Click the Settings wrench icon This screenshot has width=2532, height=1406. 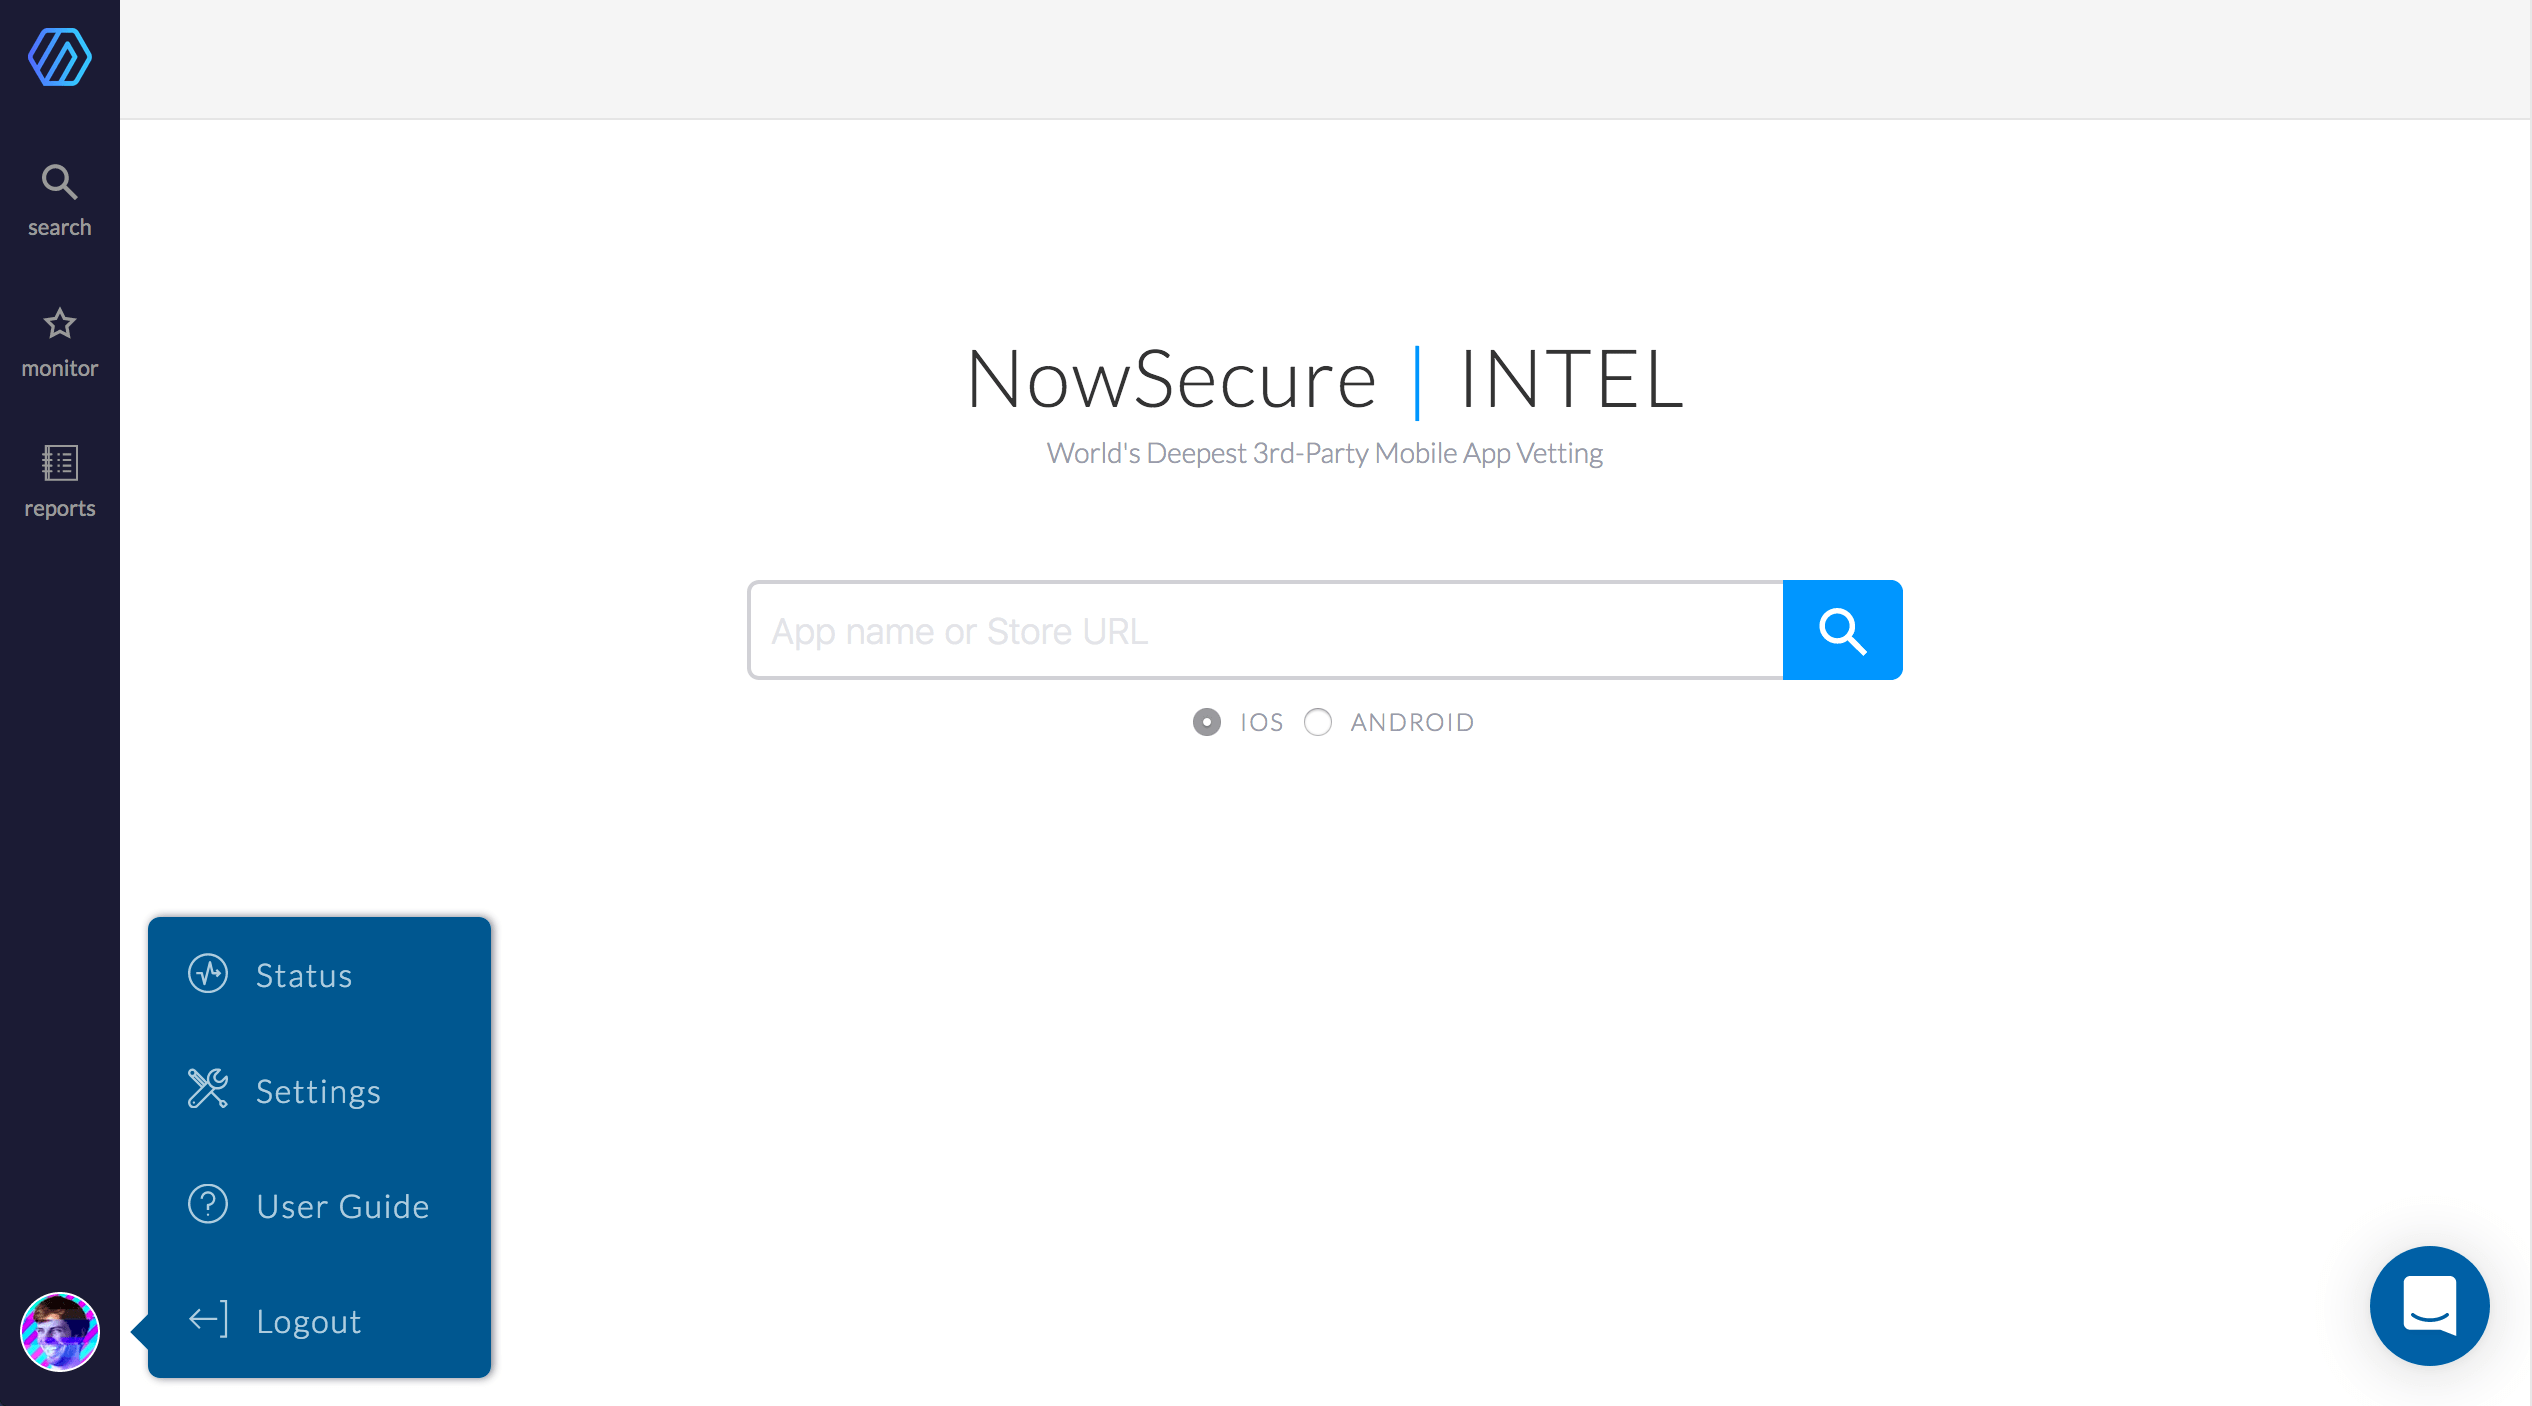tap(208, 1089)
